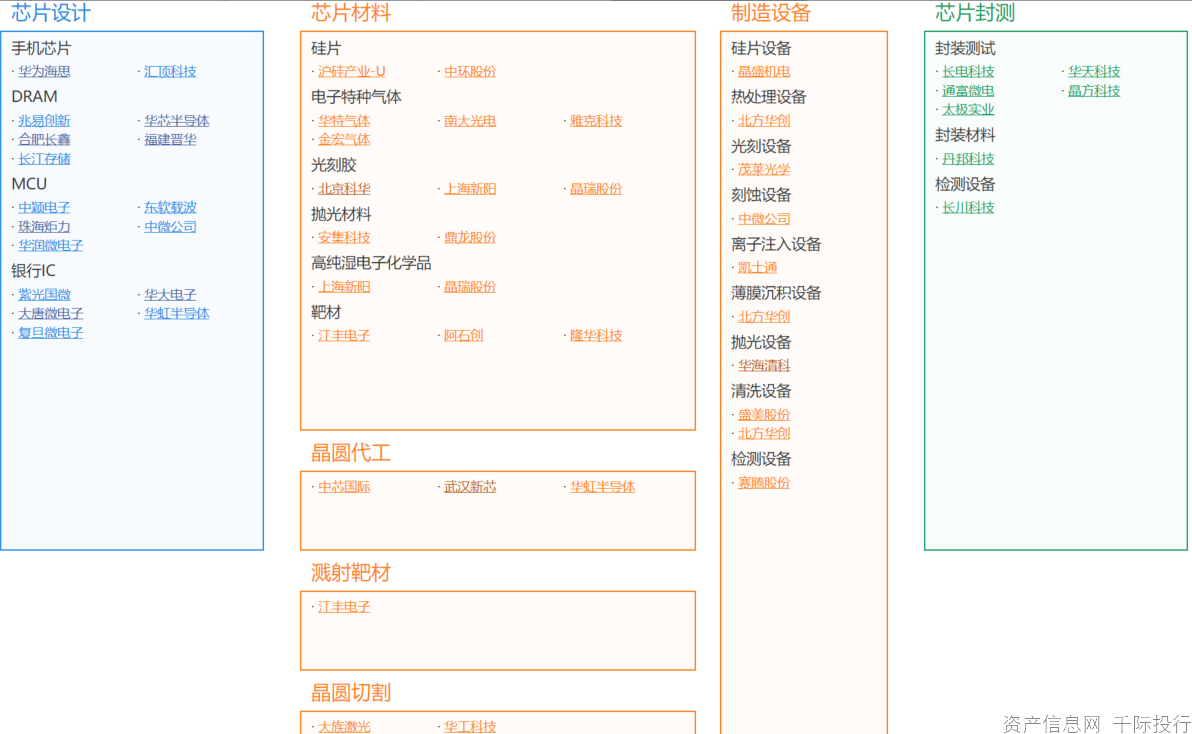Click 华虹半导体 in the 晶圆代工 box
The image size is (1192, 734).
602,487
